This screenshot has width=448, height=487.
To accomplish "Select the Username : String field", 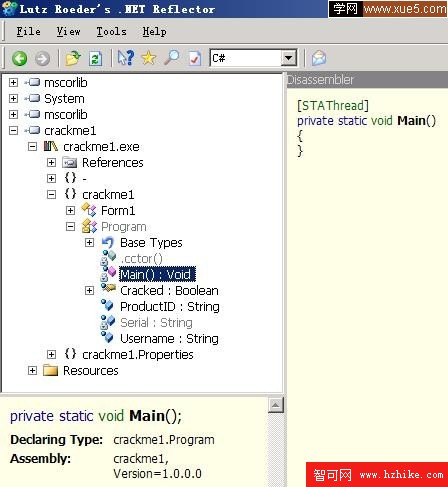I will (169, 339).
